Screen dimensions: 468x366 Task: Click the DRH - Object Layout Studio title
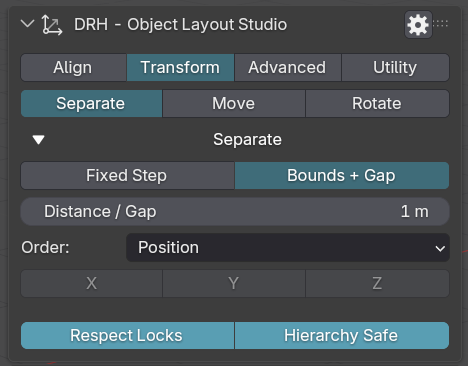pos(180,25)
